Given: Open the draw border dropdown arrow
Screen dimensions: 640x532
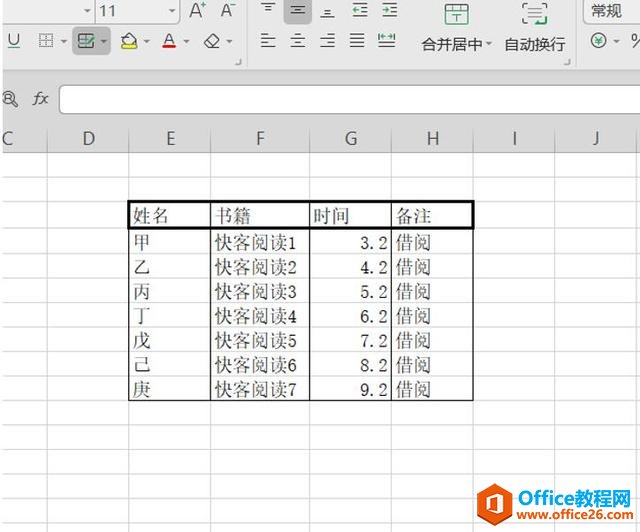Looking at the screenshot, I should pyautogui.click(x=104, y=41).
